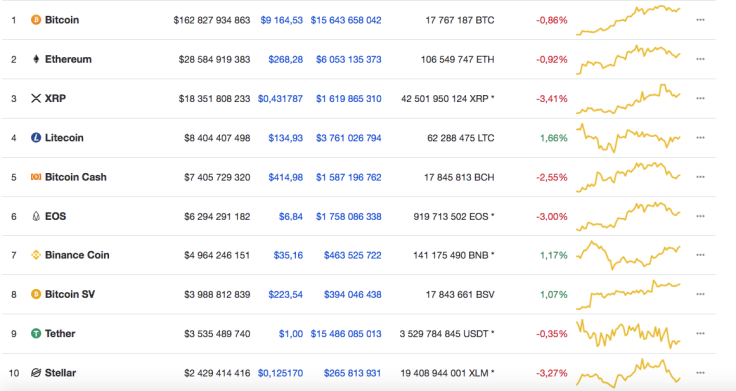The image size is (736, 391).
Task: Click the XRP name link
Action: tap(55, 99)
